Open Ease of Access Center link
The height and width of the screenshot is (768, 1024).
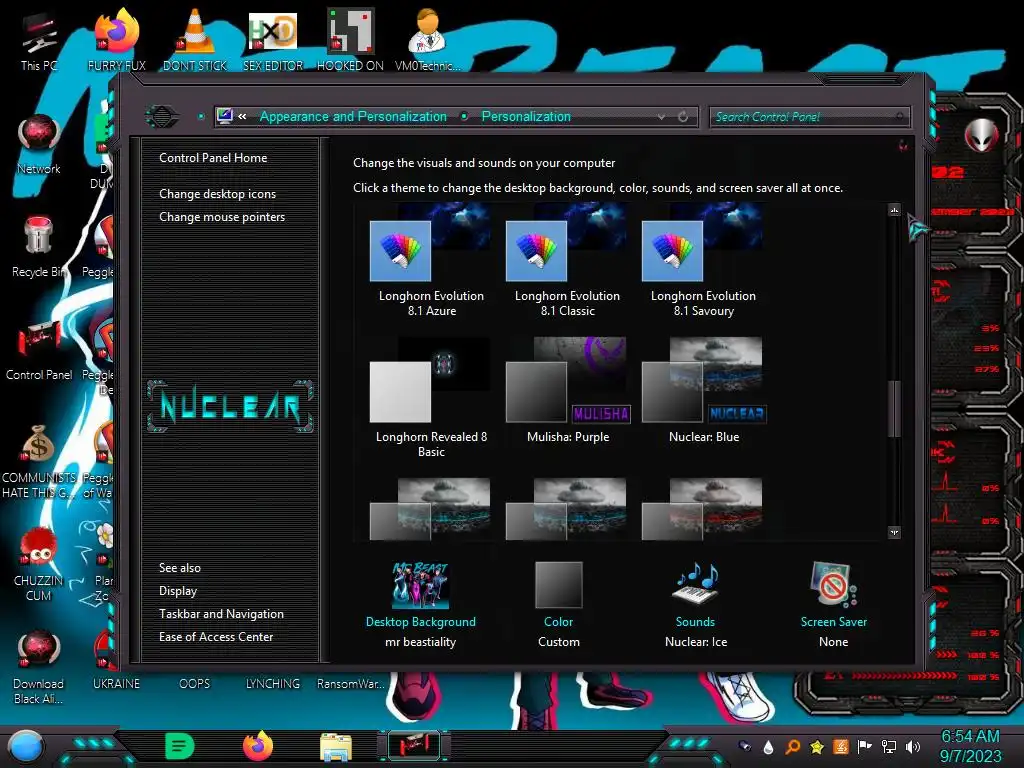(x=216, y=637)
